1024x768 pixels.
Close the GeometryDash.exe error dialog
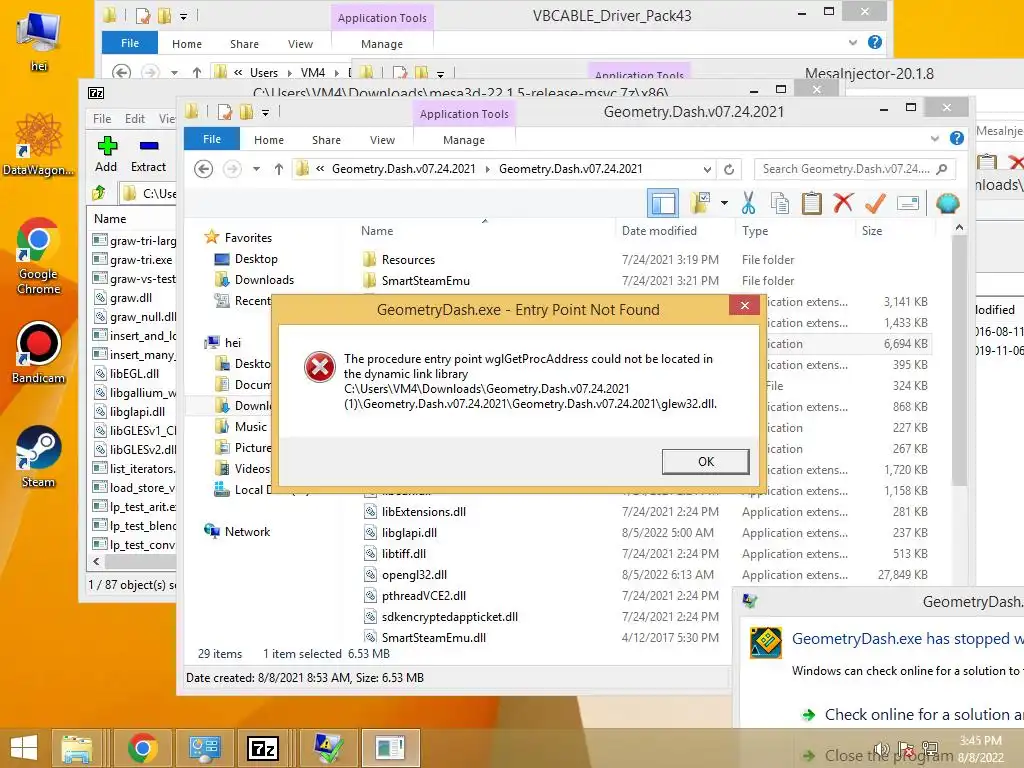click(744, 305)
